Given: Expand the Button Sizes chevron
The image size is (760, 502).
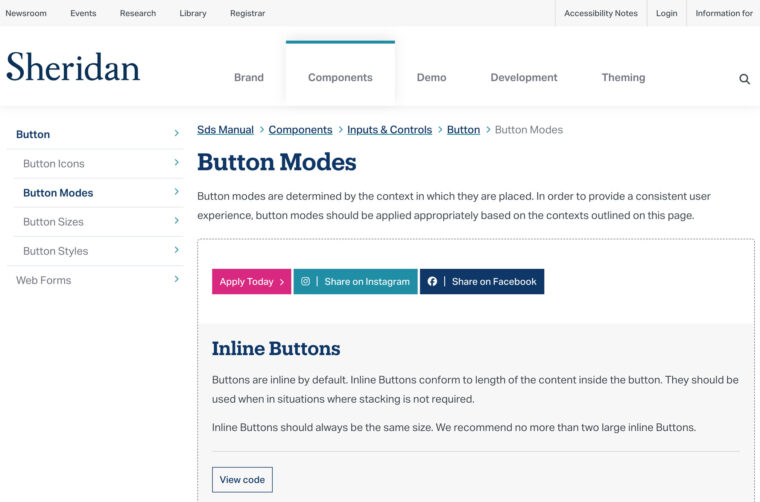Looking at the screenshot, I should (x=176, y=220).
